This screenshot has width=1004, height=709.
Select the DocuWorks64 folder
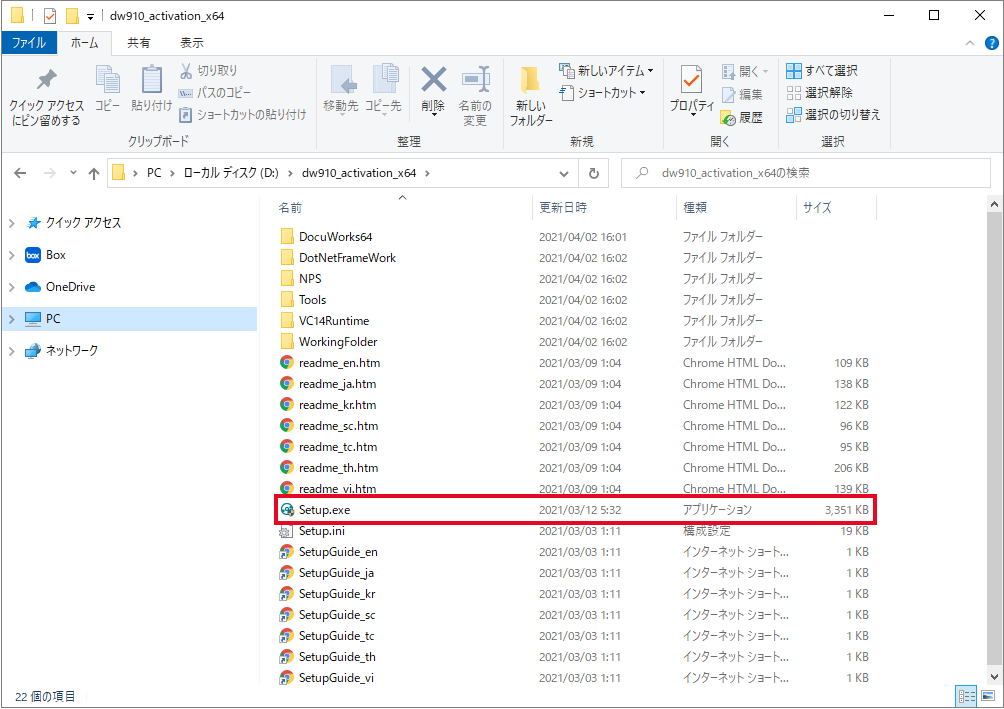(336, 237)
